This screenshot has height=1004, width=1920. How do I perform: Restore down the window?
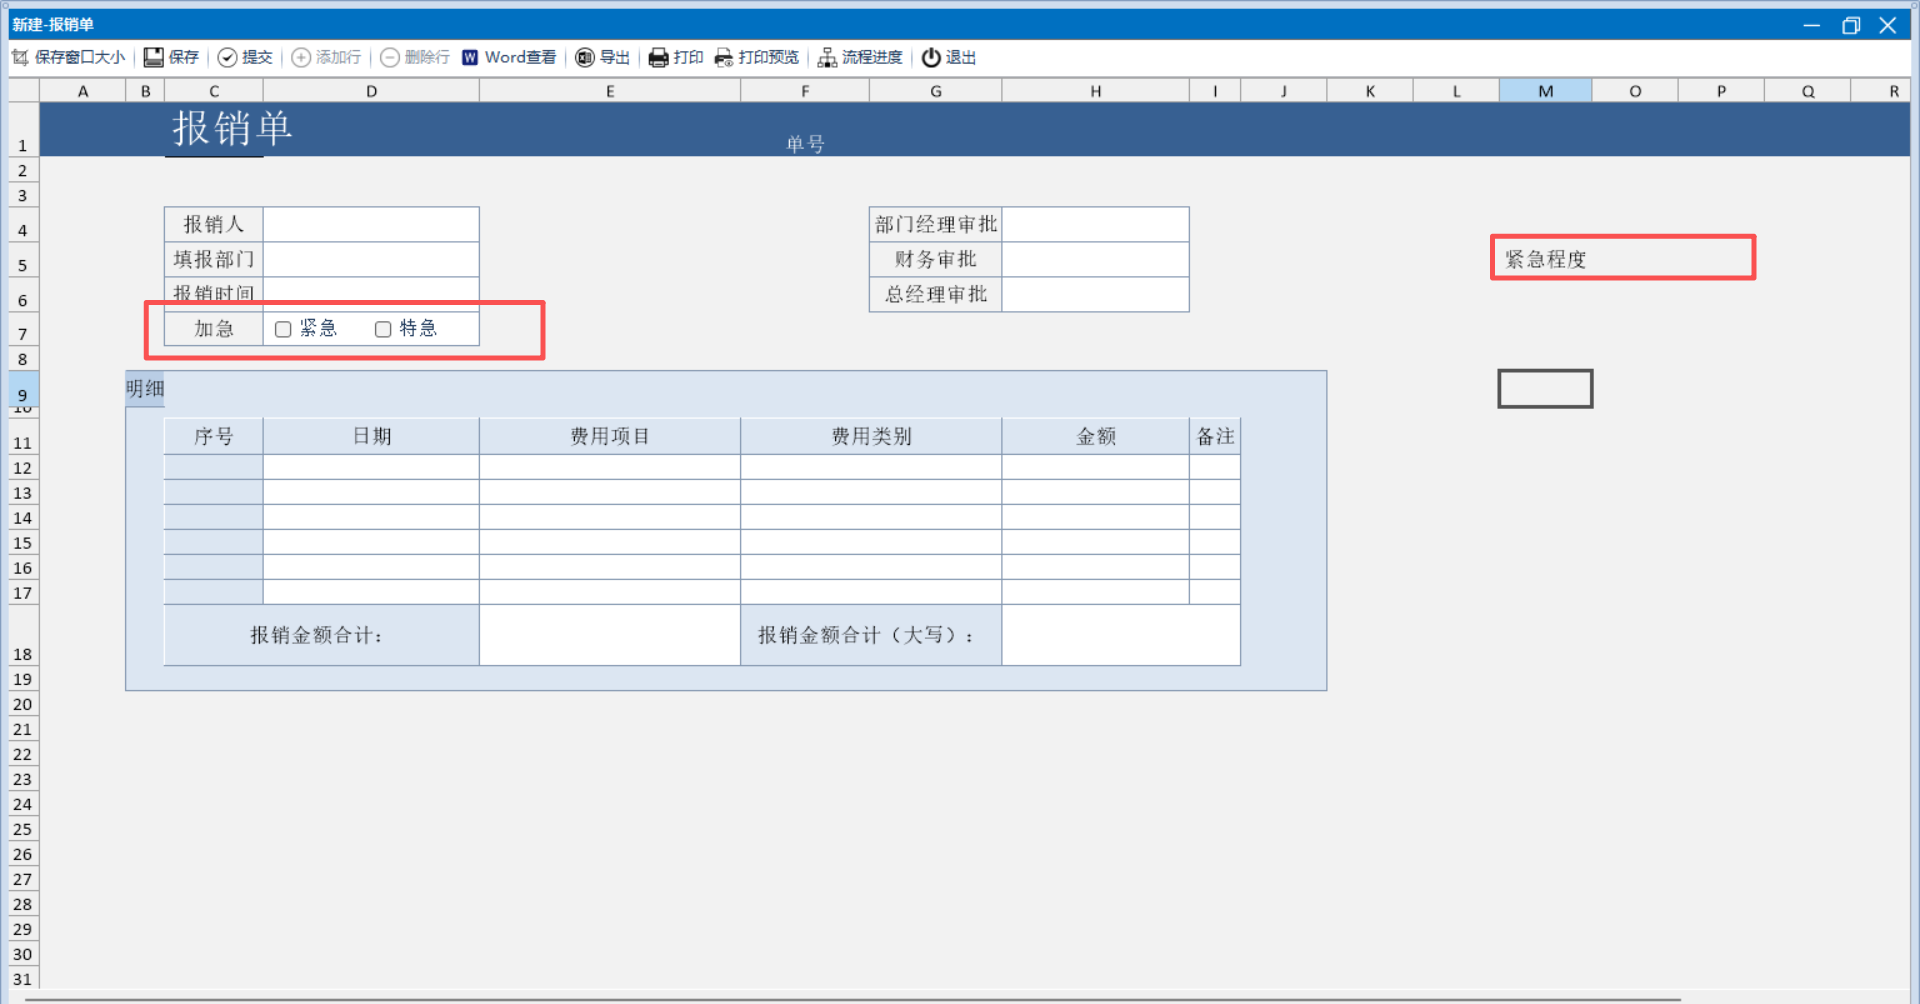pos(1850,25)
